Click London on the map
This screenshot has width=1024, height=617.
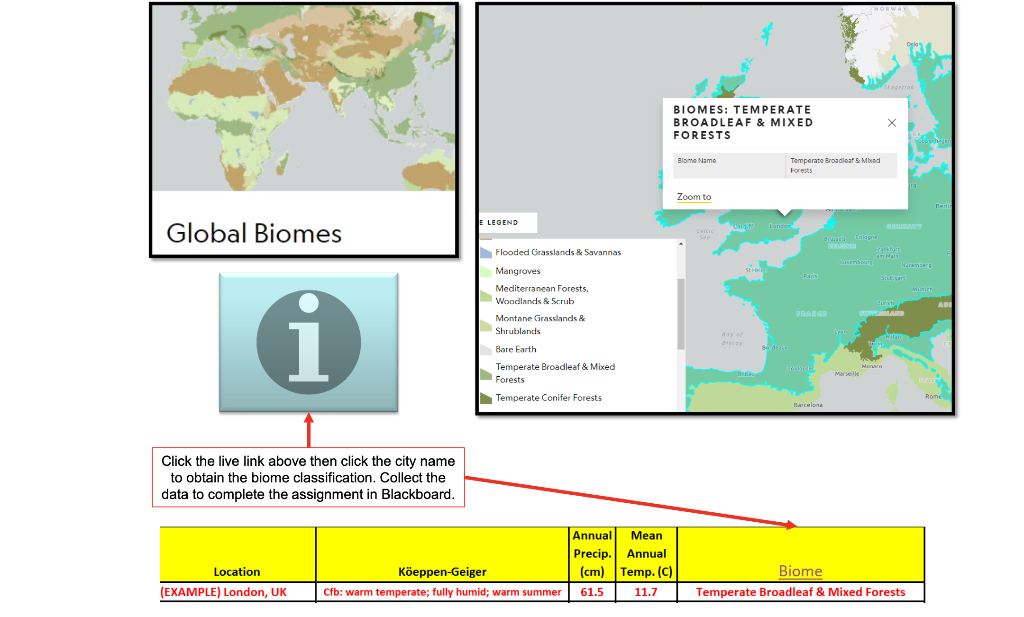(779, 225)
